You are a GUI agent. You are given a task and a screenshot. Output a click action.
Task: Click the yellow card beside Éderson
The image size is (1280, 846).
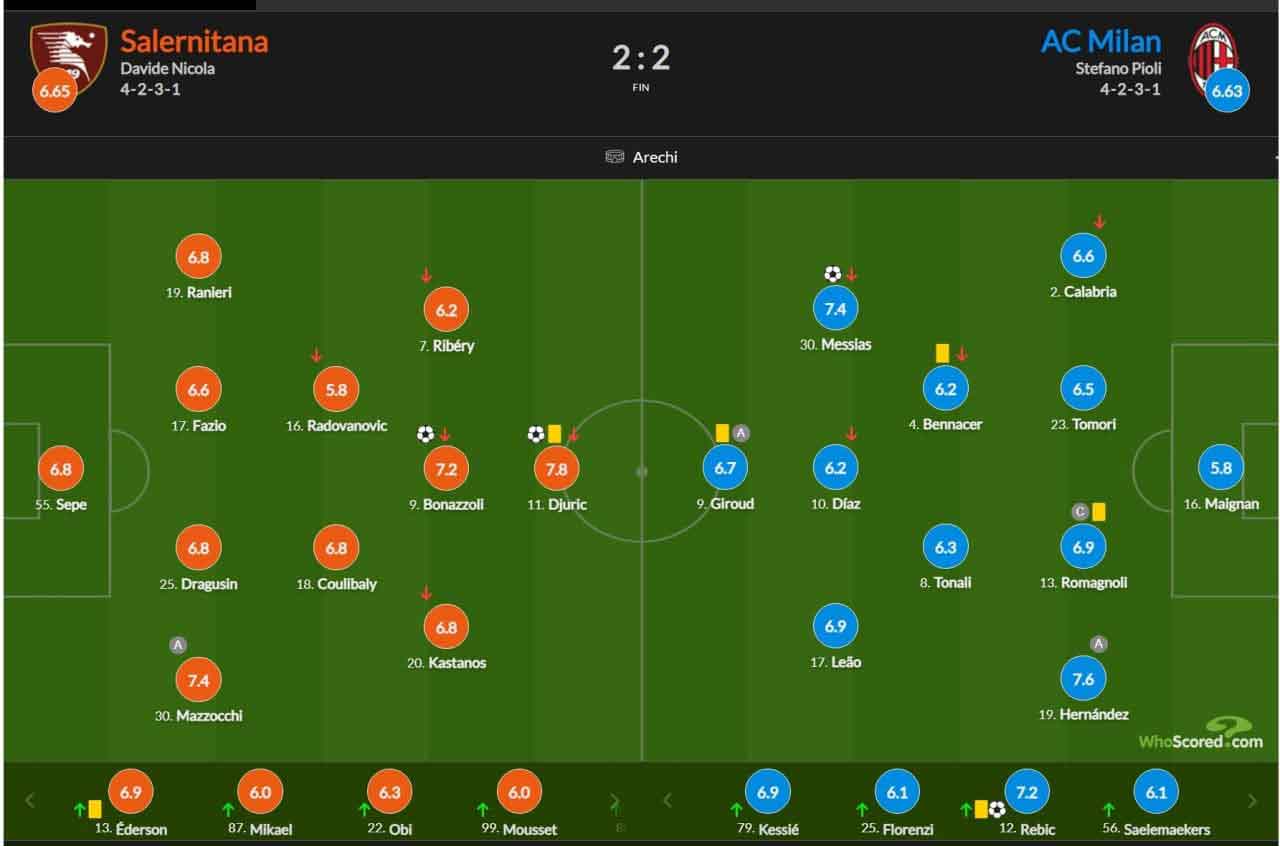pos(96,808)
